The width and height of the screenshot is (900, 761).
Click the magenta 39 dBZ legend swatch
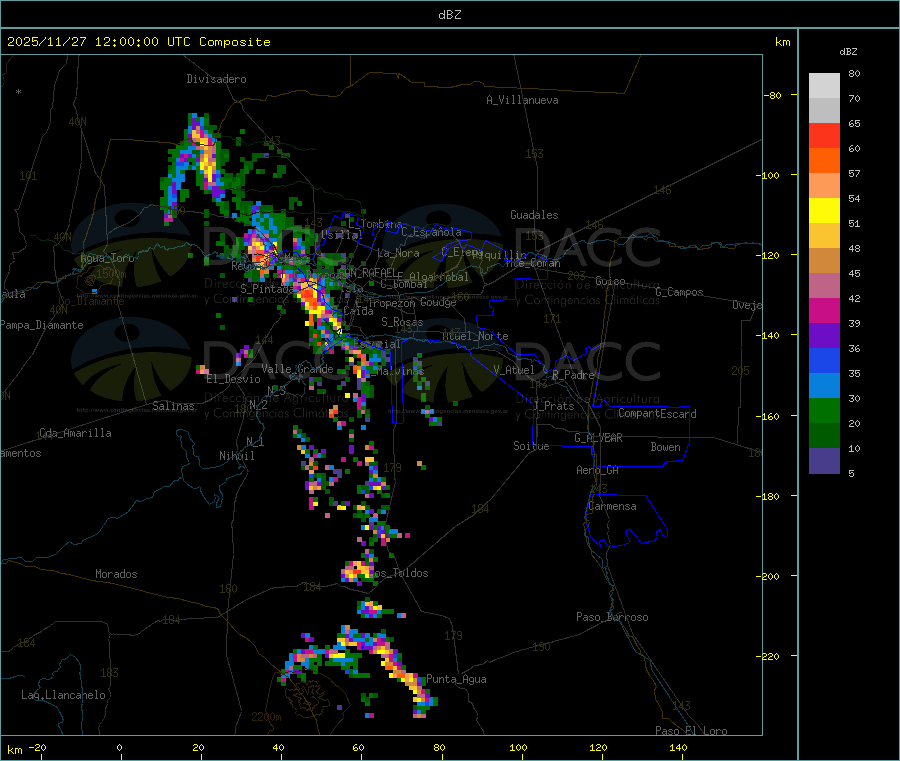[x=824, y=310]
